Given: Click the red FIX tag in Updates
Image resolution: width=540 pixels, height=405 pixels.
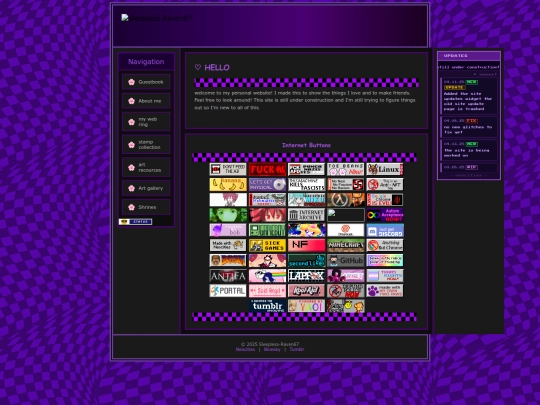Looking at the screenshot, I should 471,121.
